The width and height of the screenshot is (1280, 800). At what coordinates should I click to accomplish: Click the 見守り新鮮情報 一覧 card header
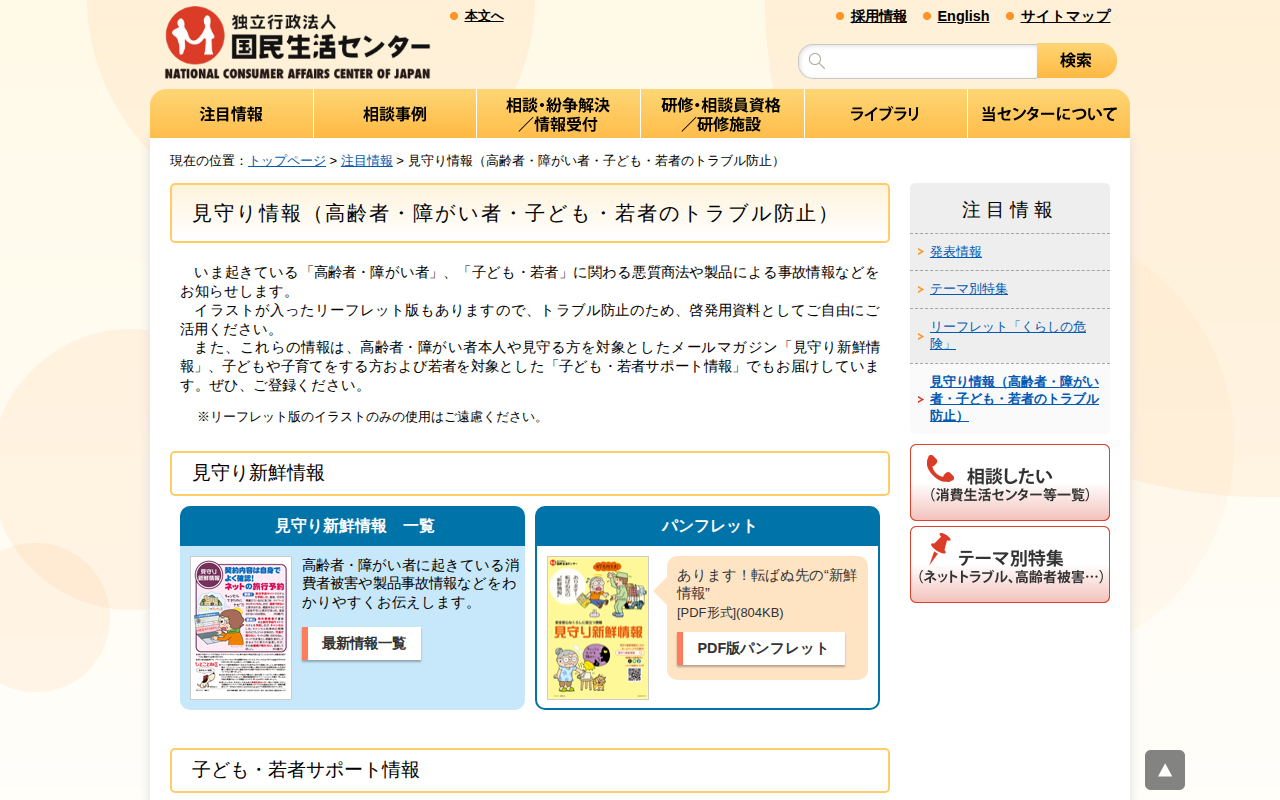353,526
